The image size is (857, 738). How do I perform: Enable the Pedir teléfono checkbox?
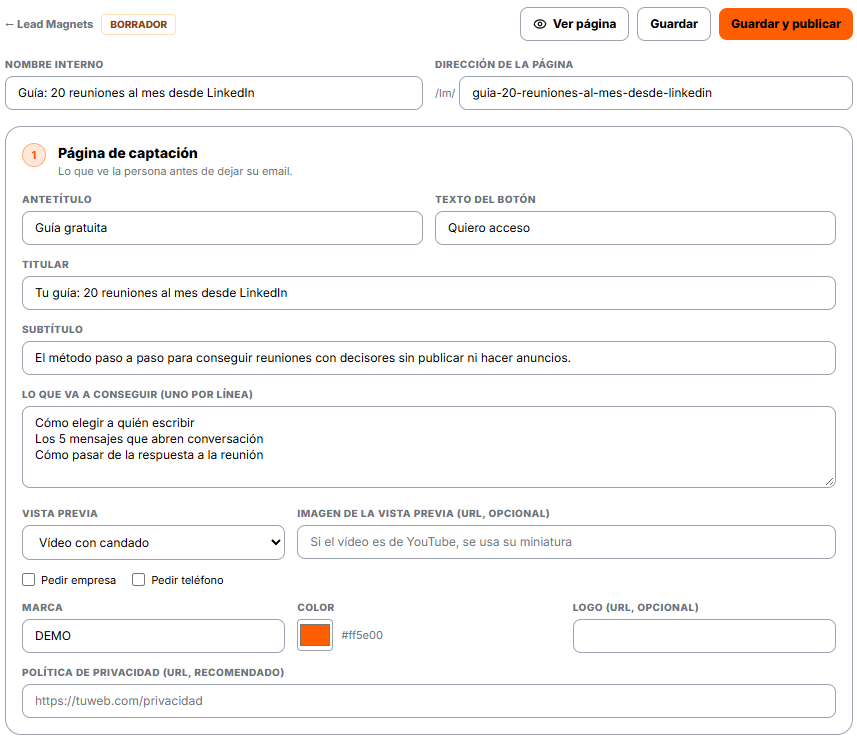[x=138, y=579]
